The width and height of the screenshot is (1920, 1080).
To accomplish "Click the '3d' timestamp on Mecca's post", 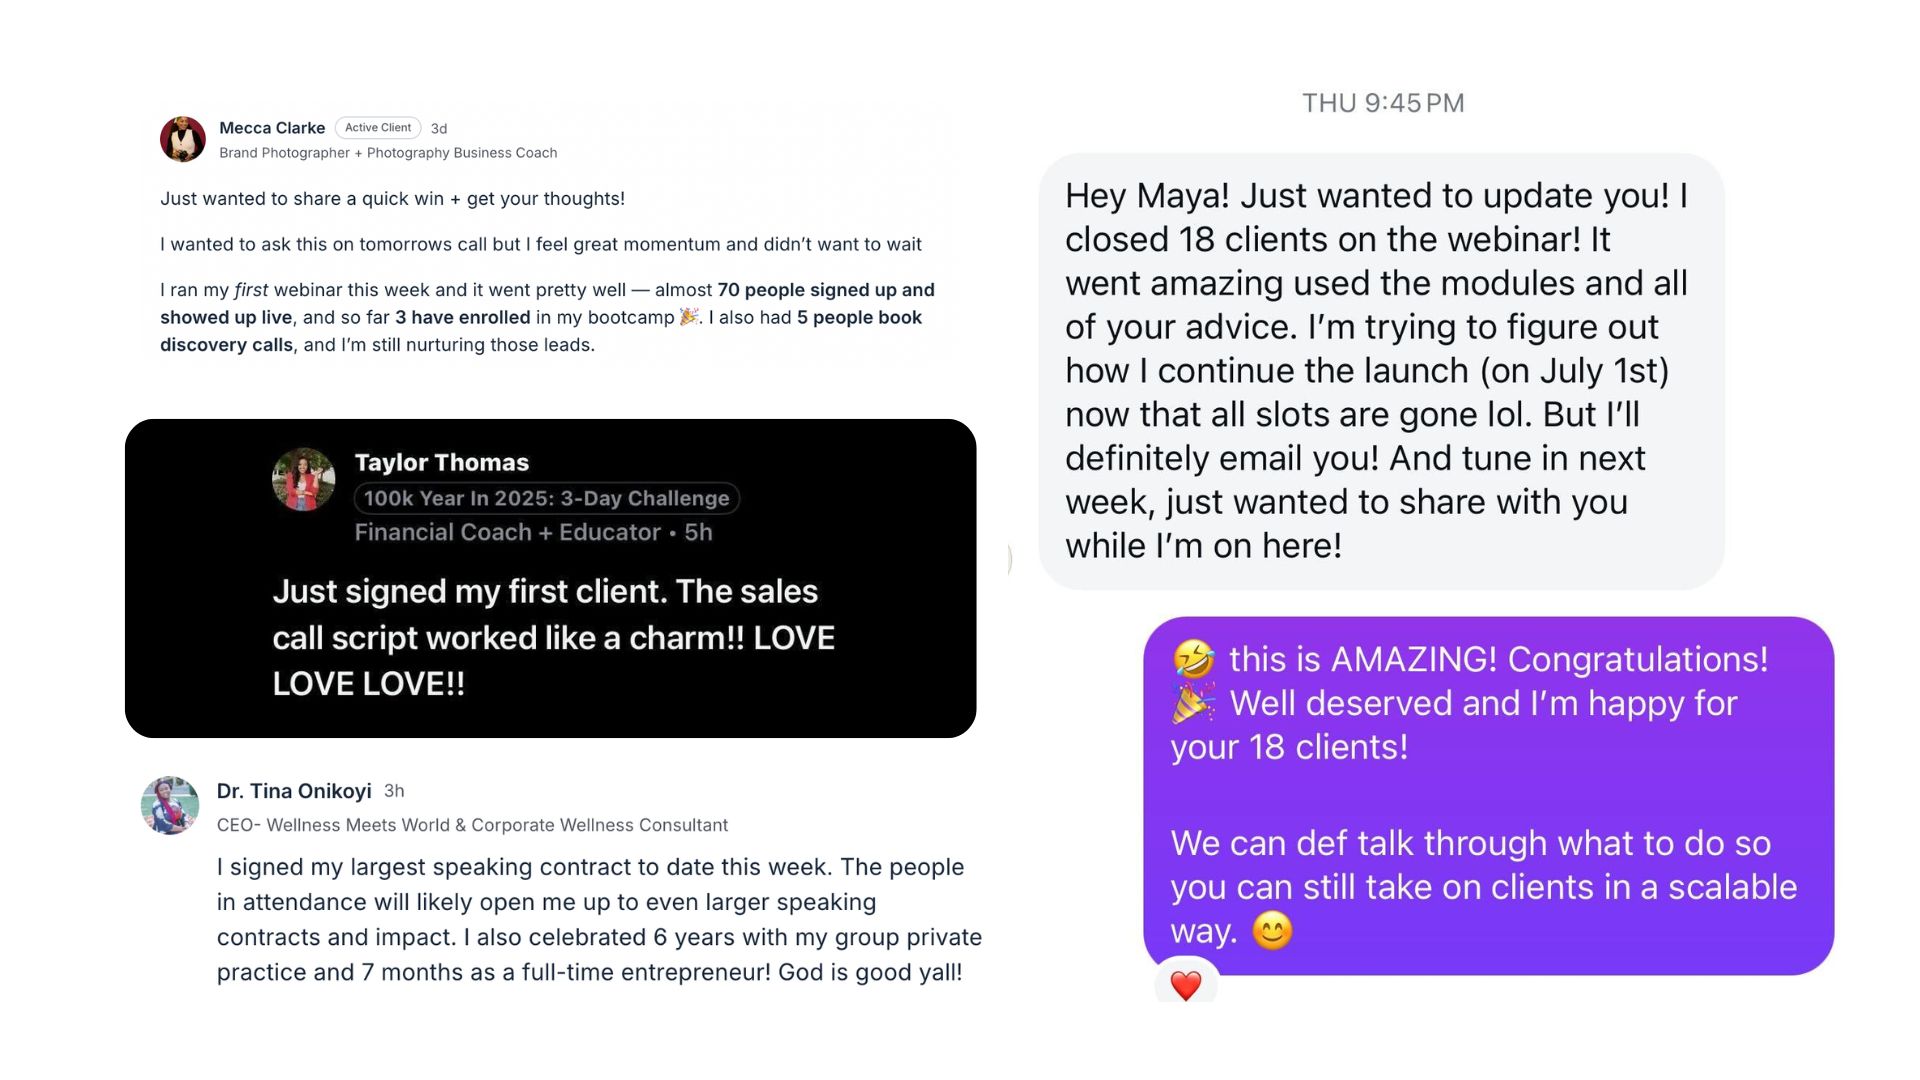I will (439, 129).
